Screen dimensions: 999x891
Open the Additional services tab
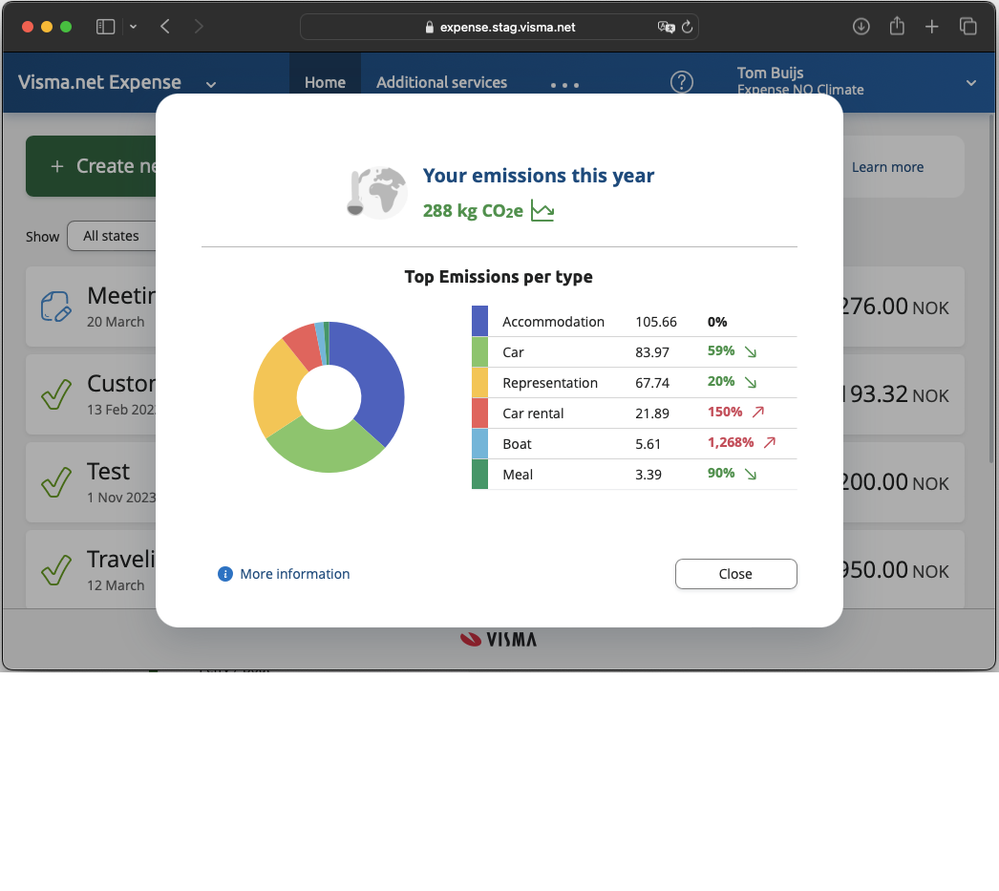coord(442,82)
